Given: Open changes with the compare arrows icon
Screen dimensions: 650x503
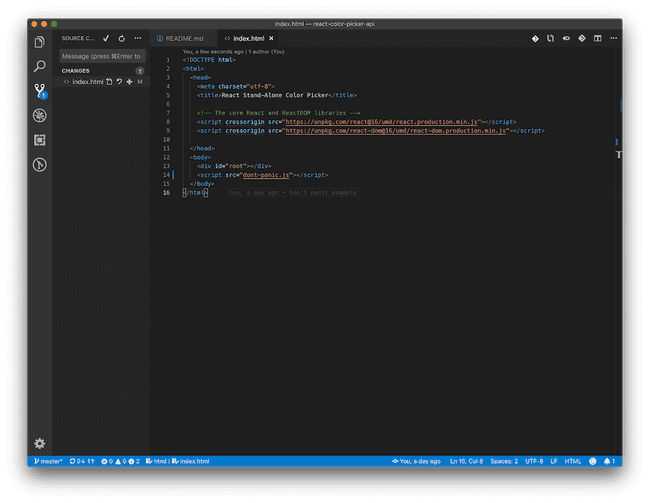Looking at the screenshot, I should [551, 39].
